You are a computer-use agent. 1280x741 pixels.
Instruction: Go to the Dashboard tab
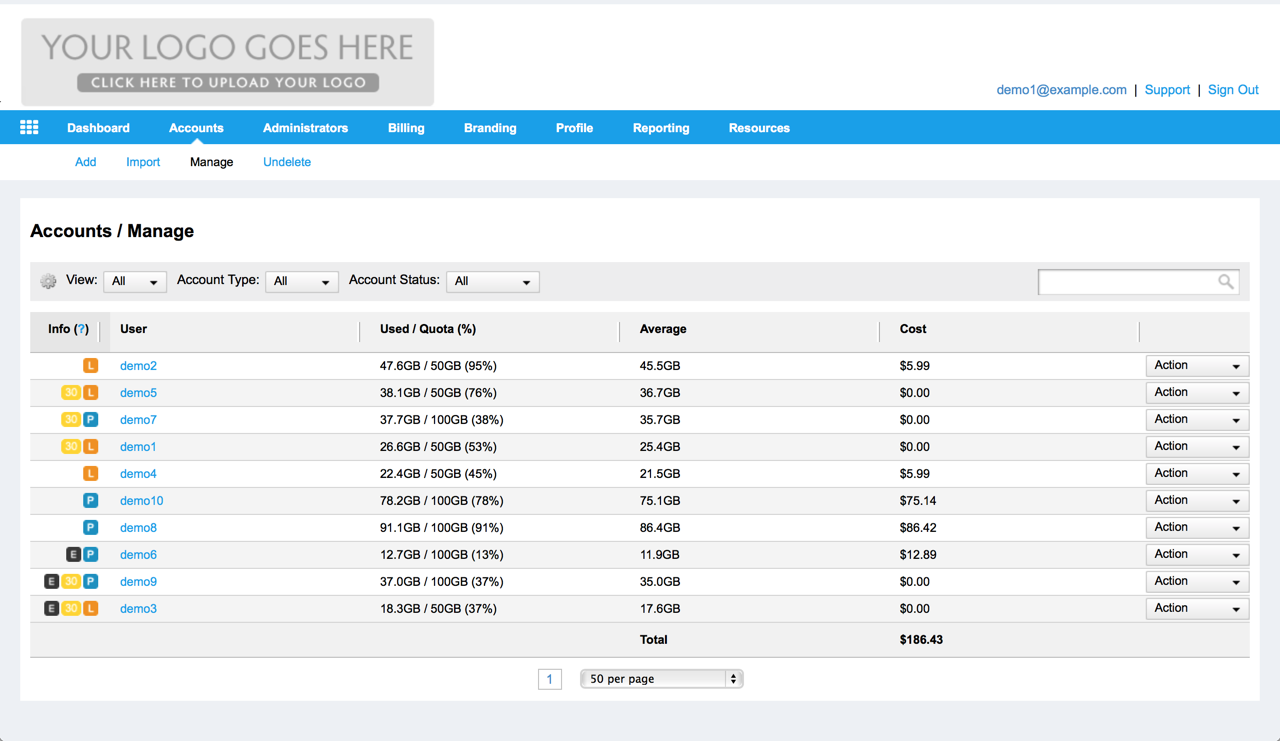pyautogui.click(x=98, y=128)
